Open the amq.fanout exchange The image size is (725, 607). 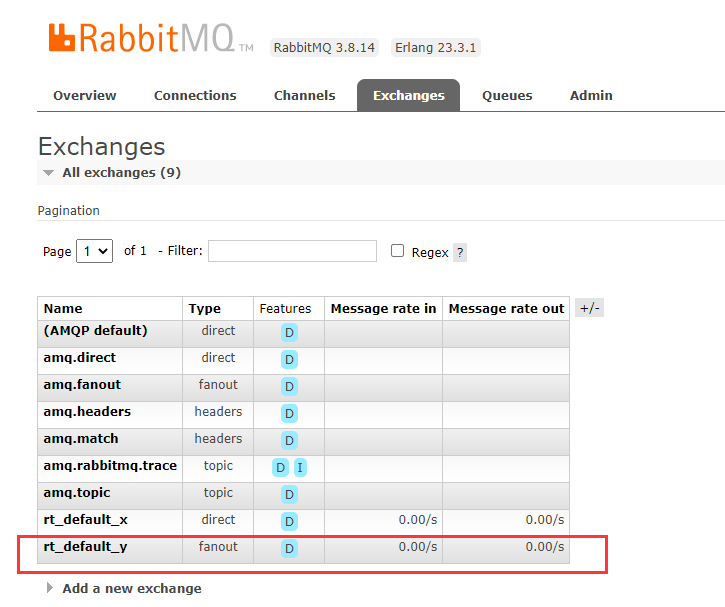click(x=82, y=384)
